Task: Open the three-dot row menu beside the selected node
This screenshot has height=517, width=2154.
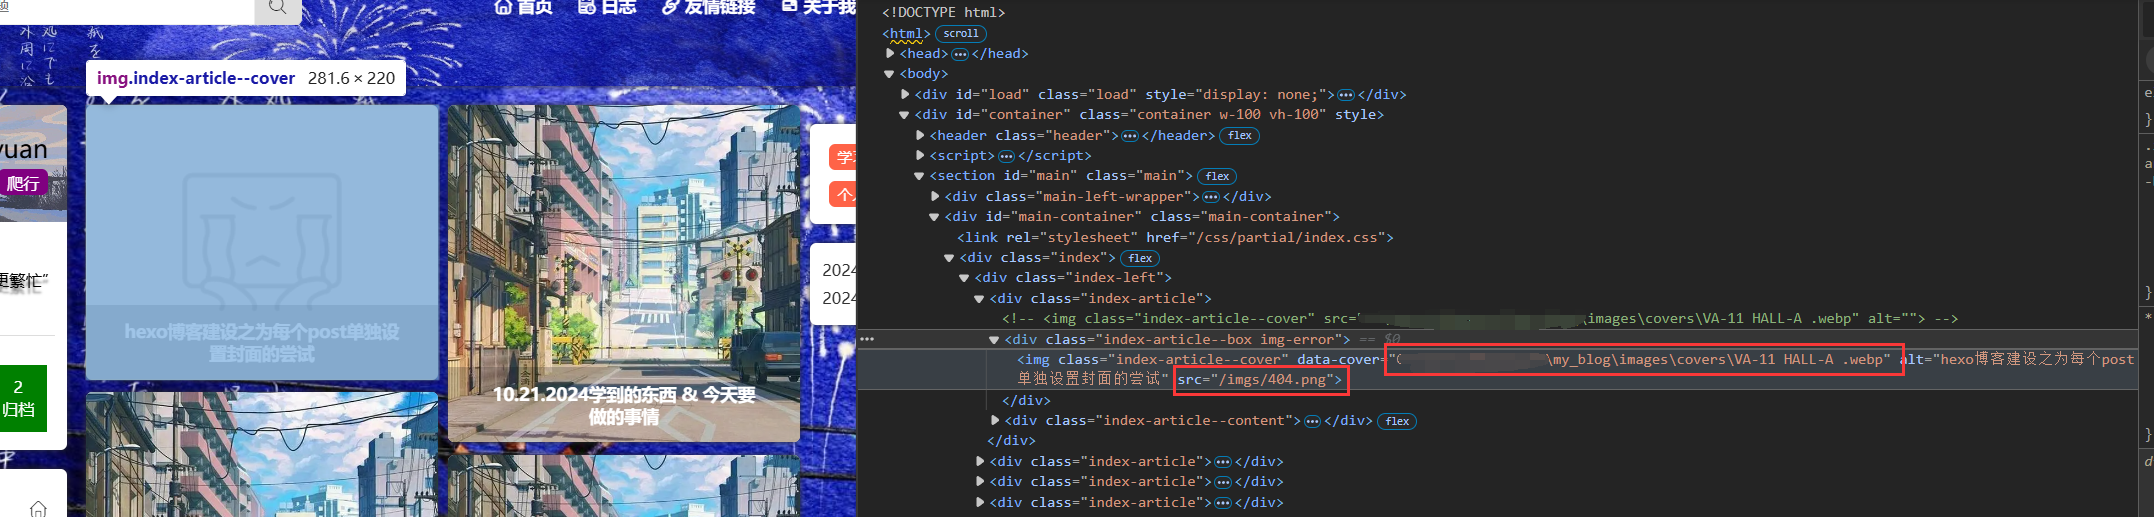Action: tap(867, 340)
